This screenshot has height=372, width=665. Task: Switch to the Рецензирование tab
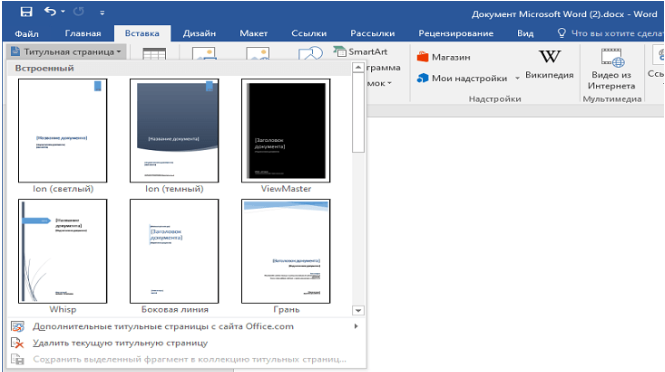[455, 33]
